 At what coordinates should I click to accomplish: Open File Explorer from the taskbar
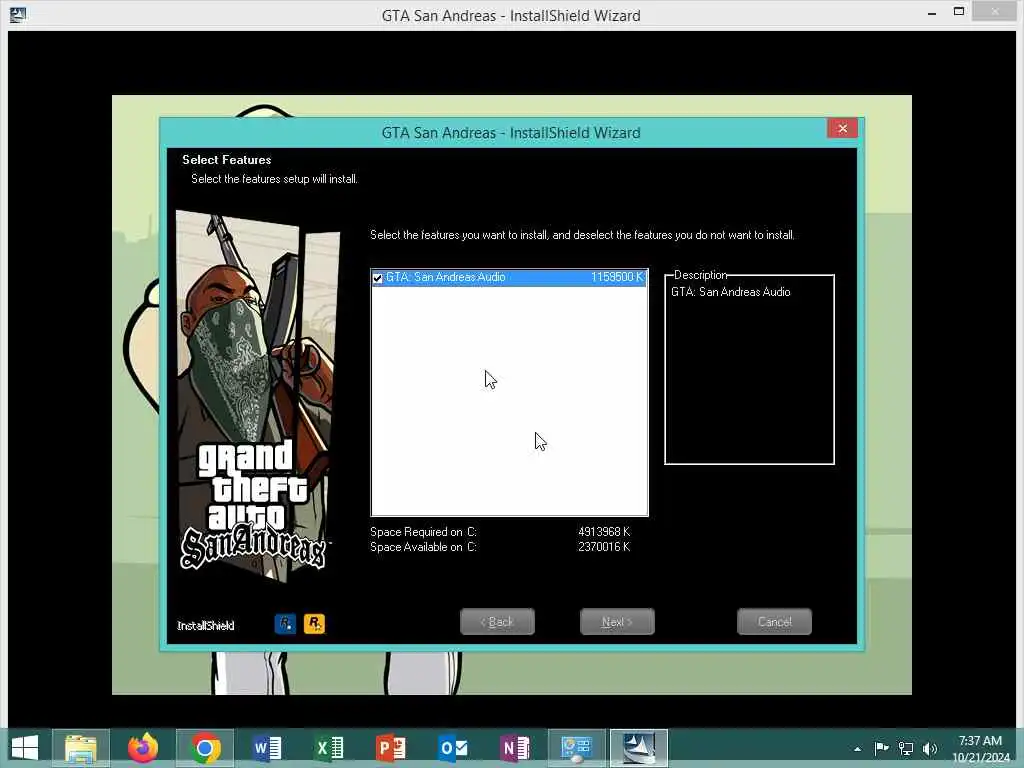coord(81,748)
